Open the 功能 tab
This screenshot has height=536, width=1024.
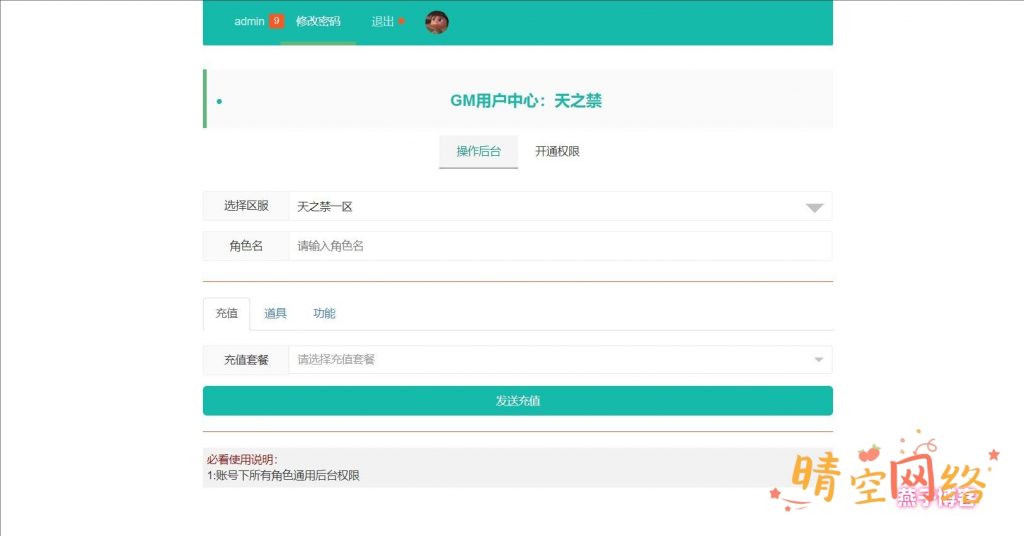coord(324,314)
